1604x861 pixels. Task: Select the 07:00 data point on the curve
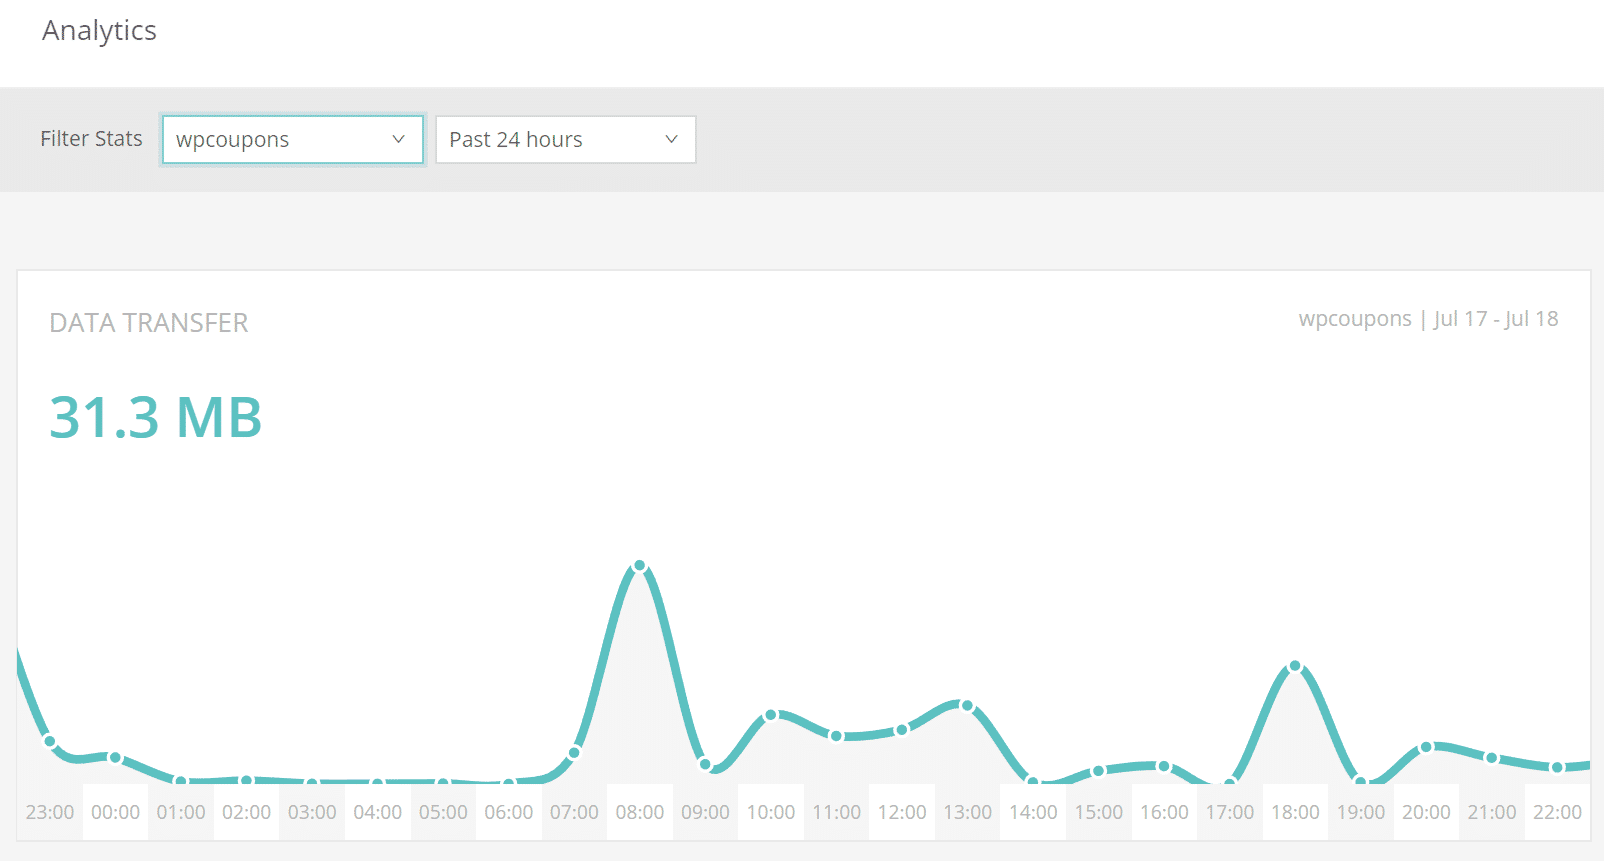tap(574, 752)
